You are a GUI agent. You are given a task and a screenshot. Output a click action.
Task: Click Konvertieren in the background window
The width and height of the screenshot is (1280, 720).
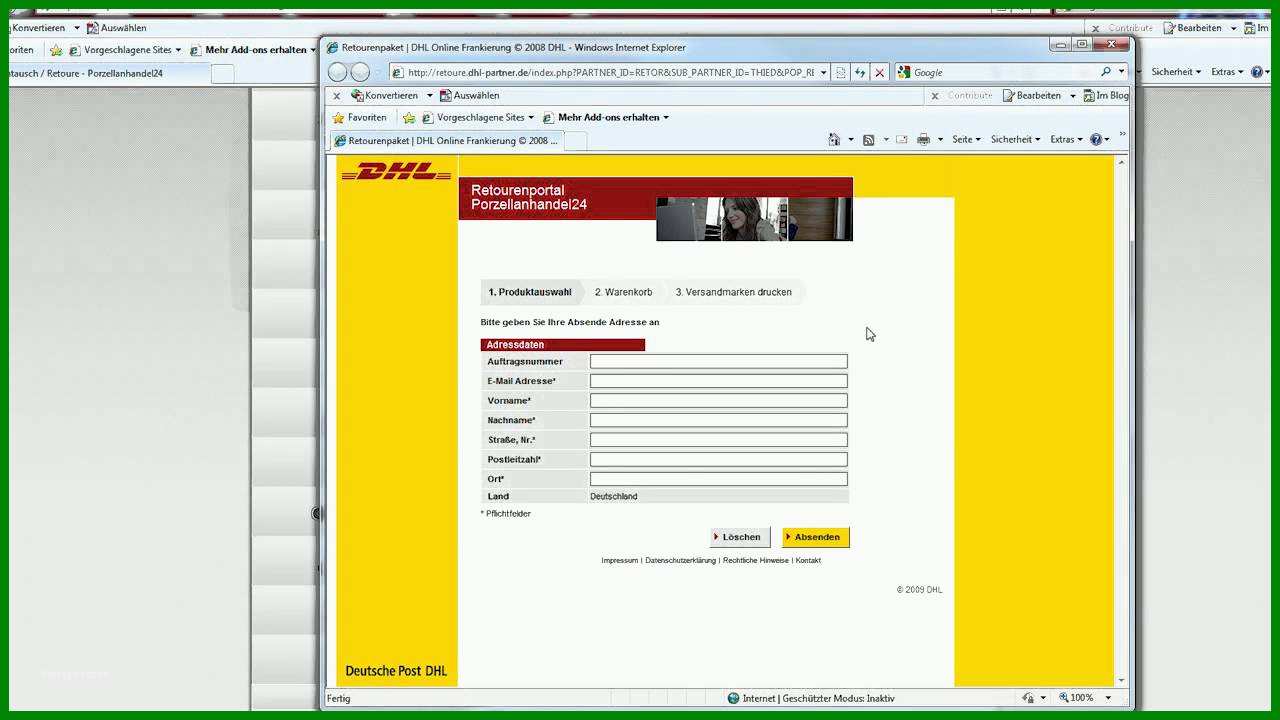click(x=39, y=28)
